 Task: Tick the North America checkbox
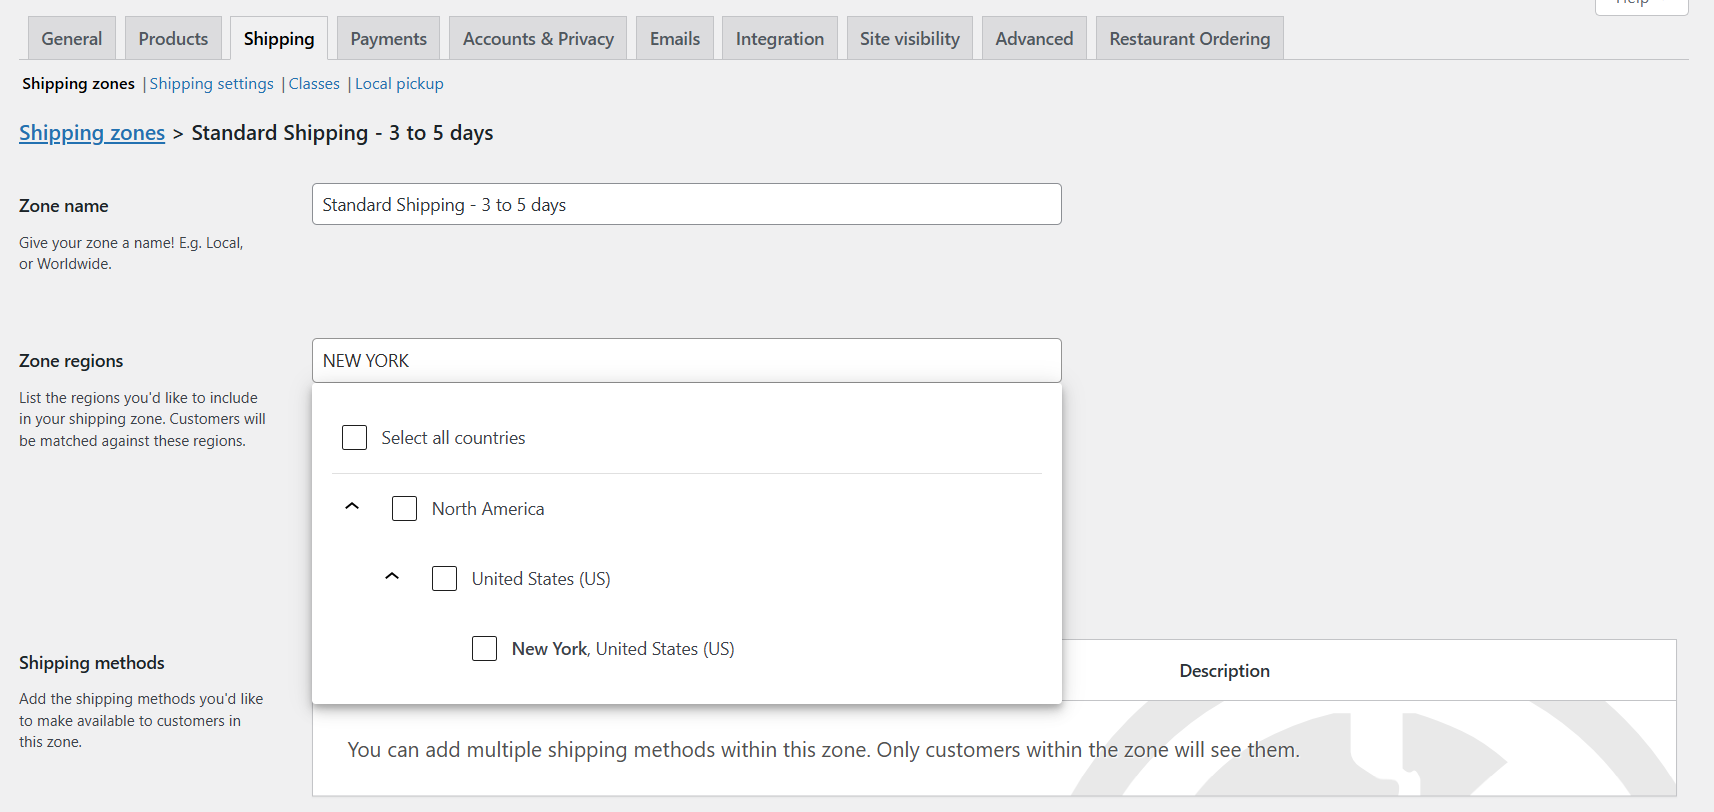tap(405, 509)
